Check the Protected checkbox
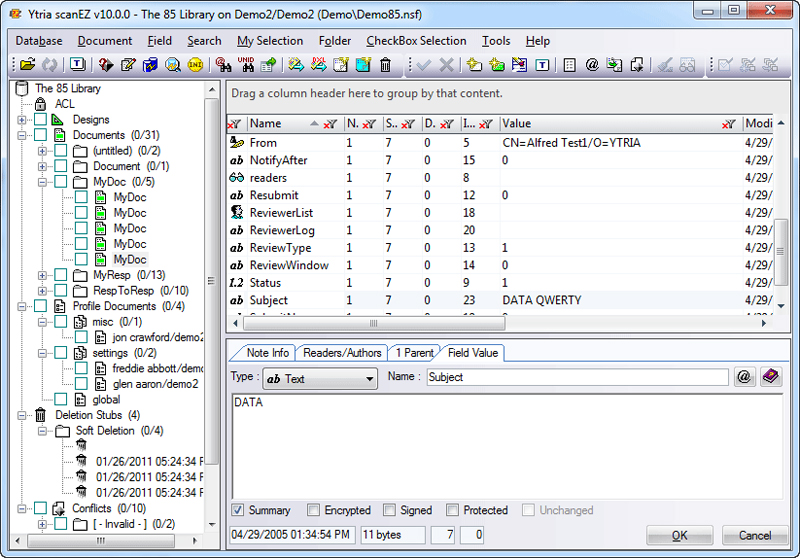 point(452,510)
